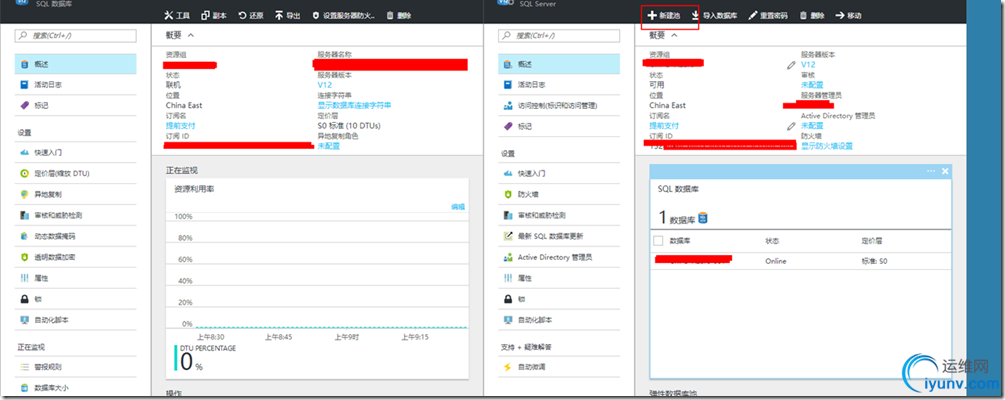The width and height of the screenshot is (1005, 400).
Task: Click 未配置 link under 审核
Action: pyautogui.click(x=812, y=85)
